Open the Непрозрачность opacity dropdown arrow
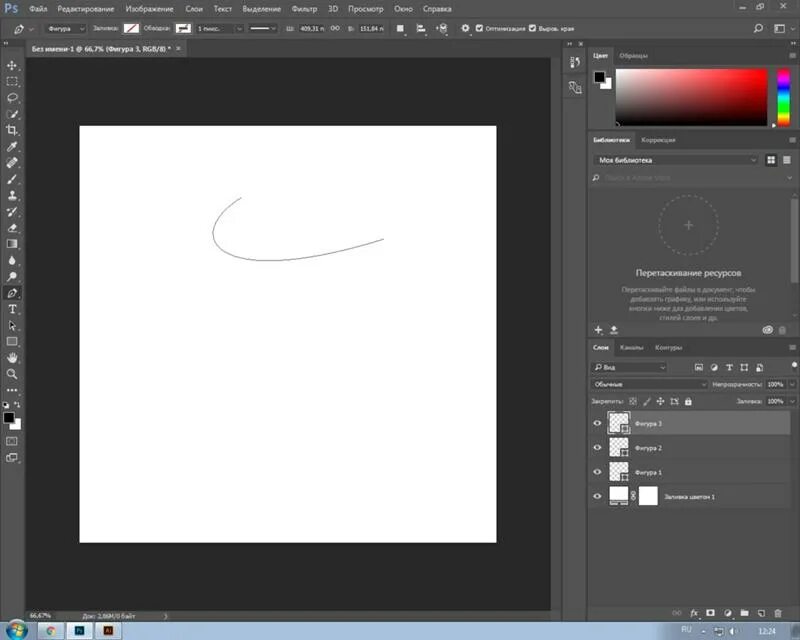Screen dimensions: 800x640 (x=792, y=384)
